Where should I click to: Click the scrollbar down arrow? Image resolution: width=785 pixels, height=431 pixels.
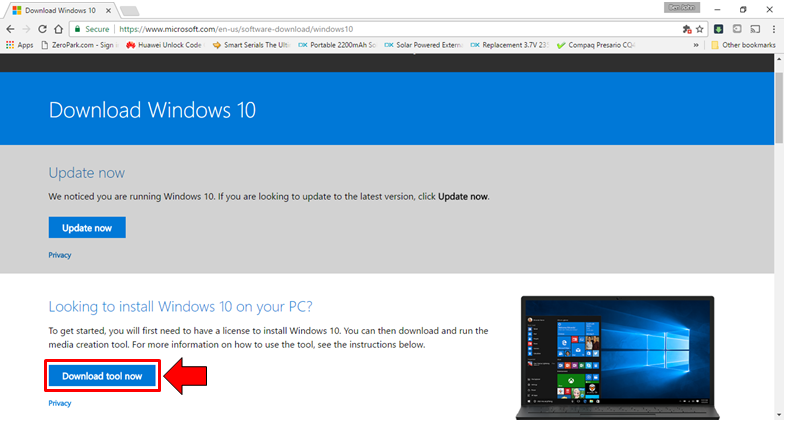[x=779, y=414]
